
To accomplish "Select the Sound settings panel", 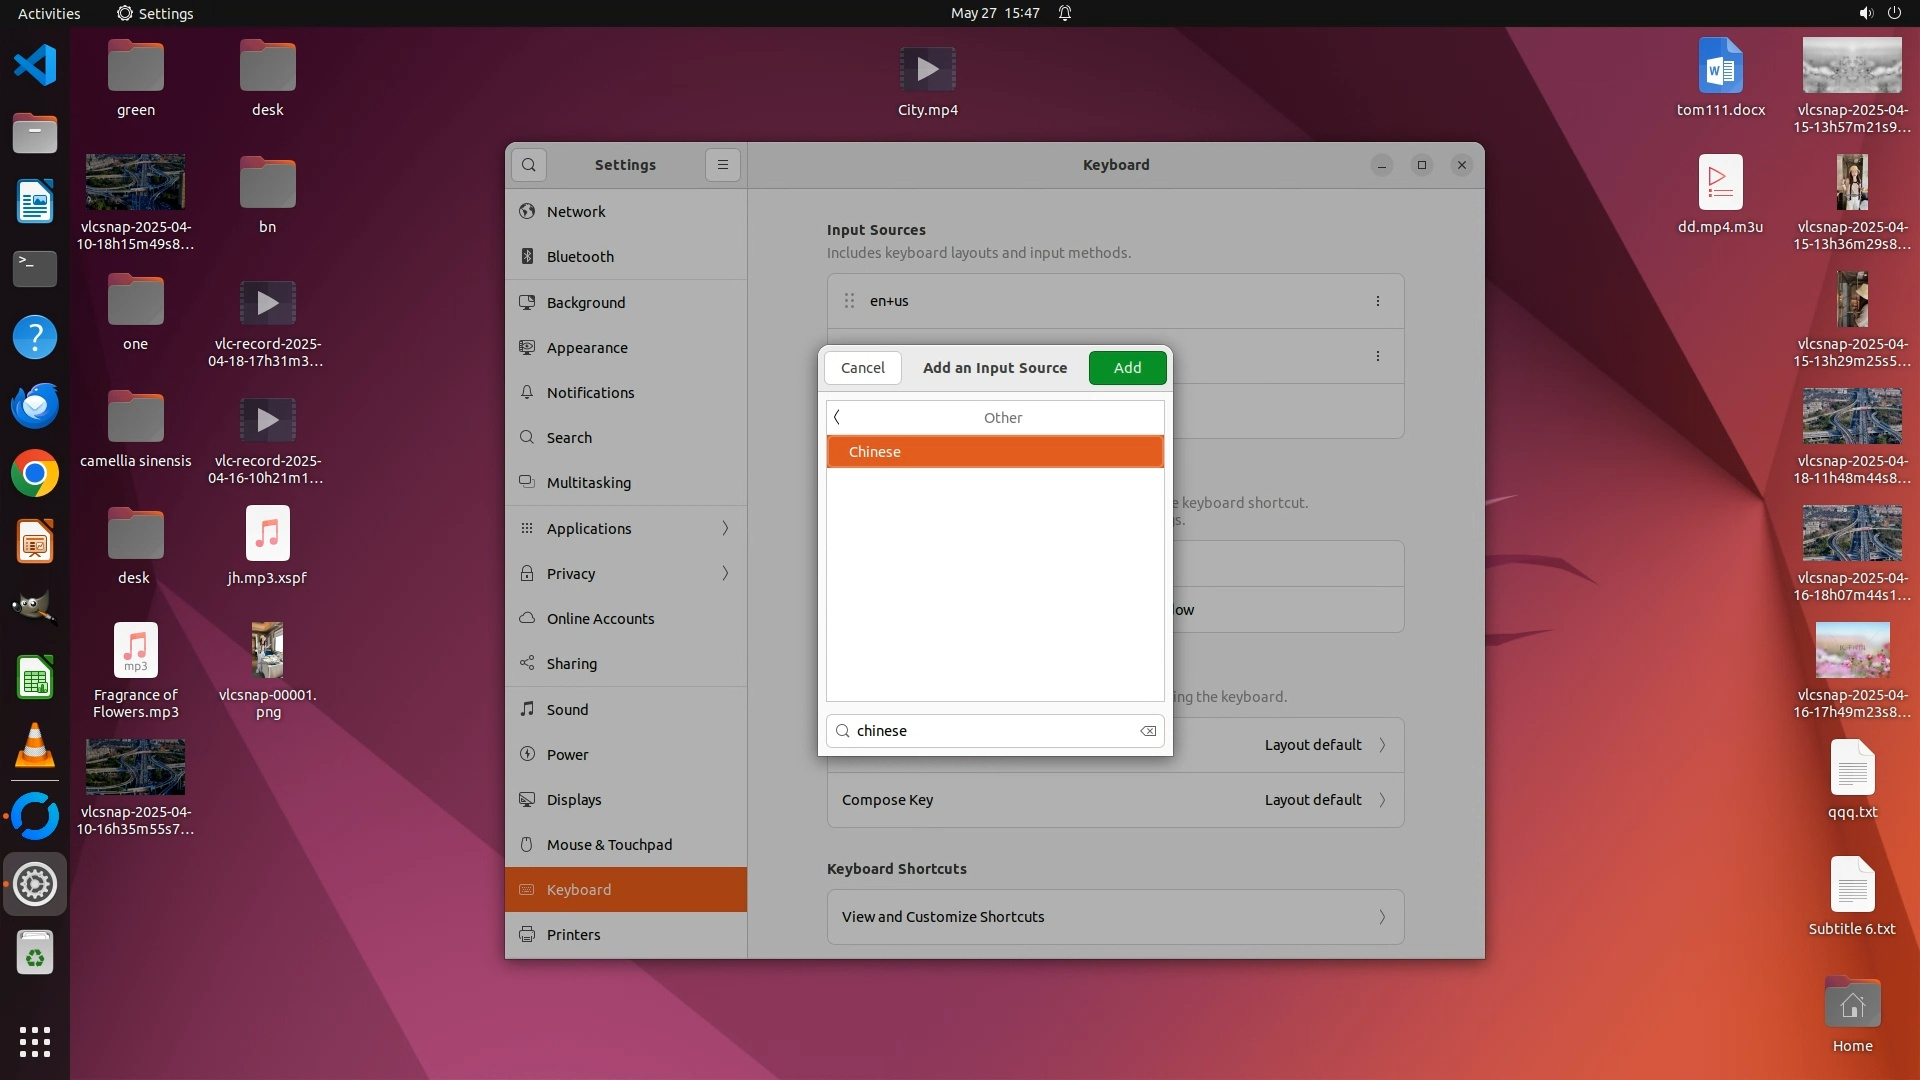I will click(x=567, y=710).
